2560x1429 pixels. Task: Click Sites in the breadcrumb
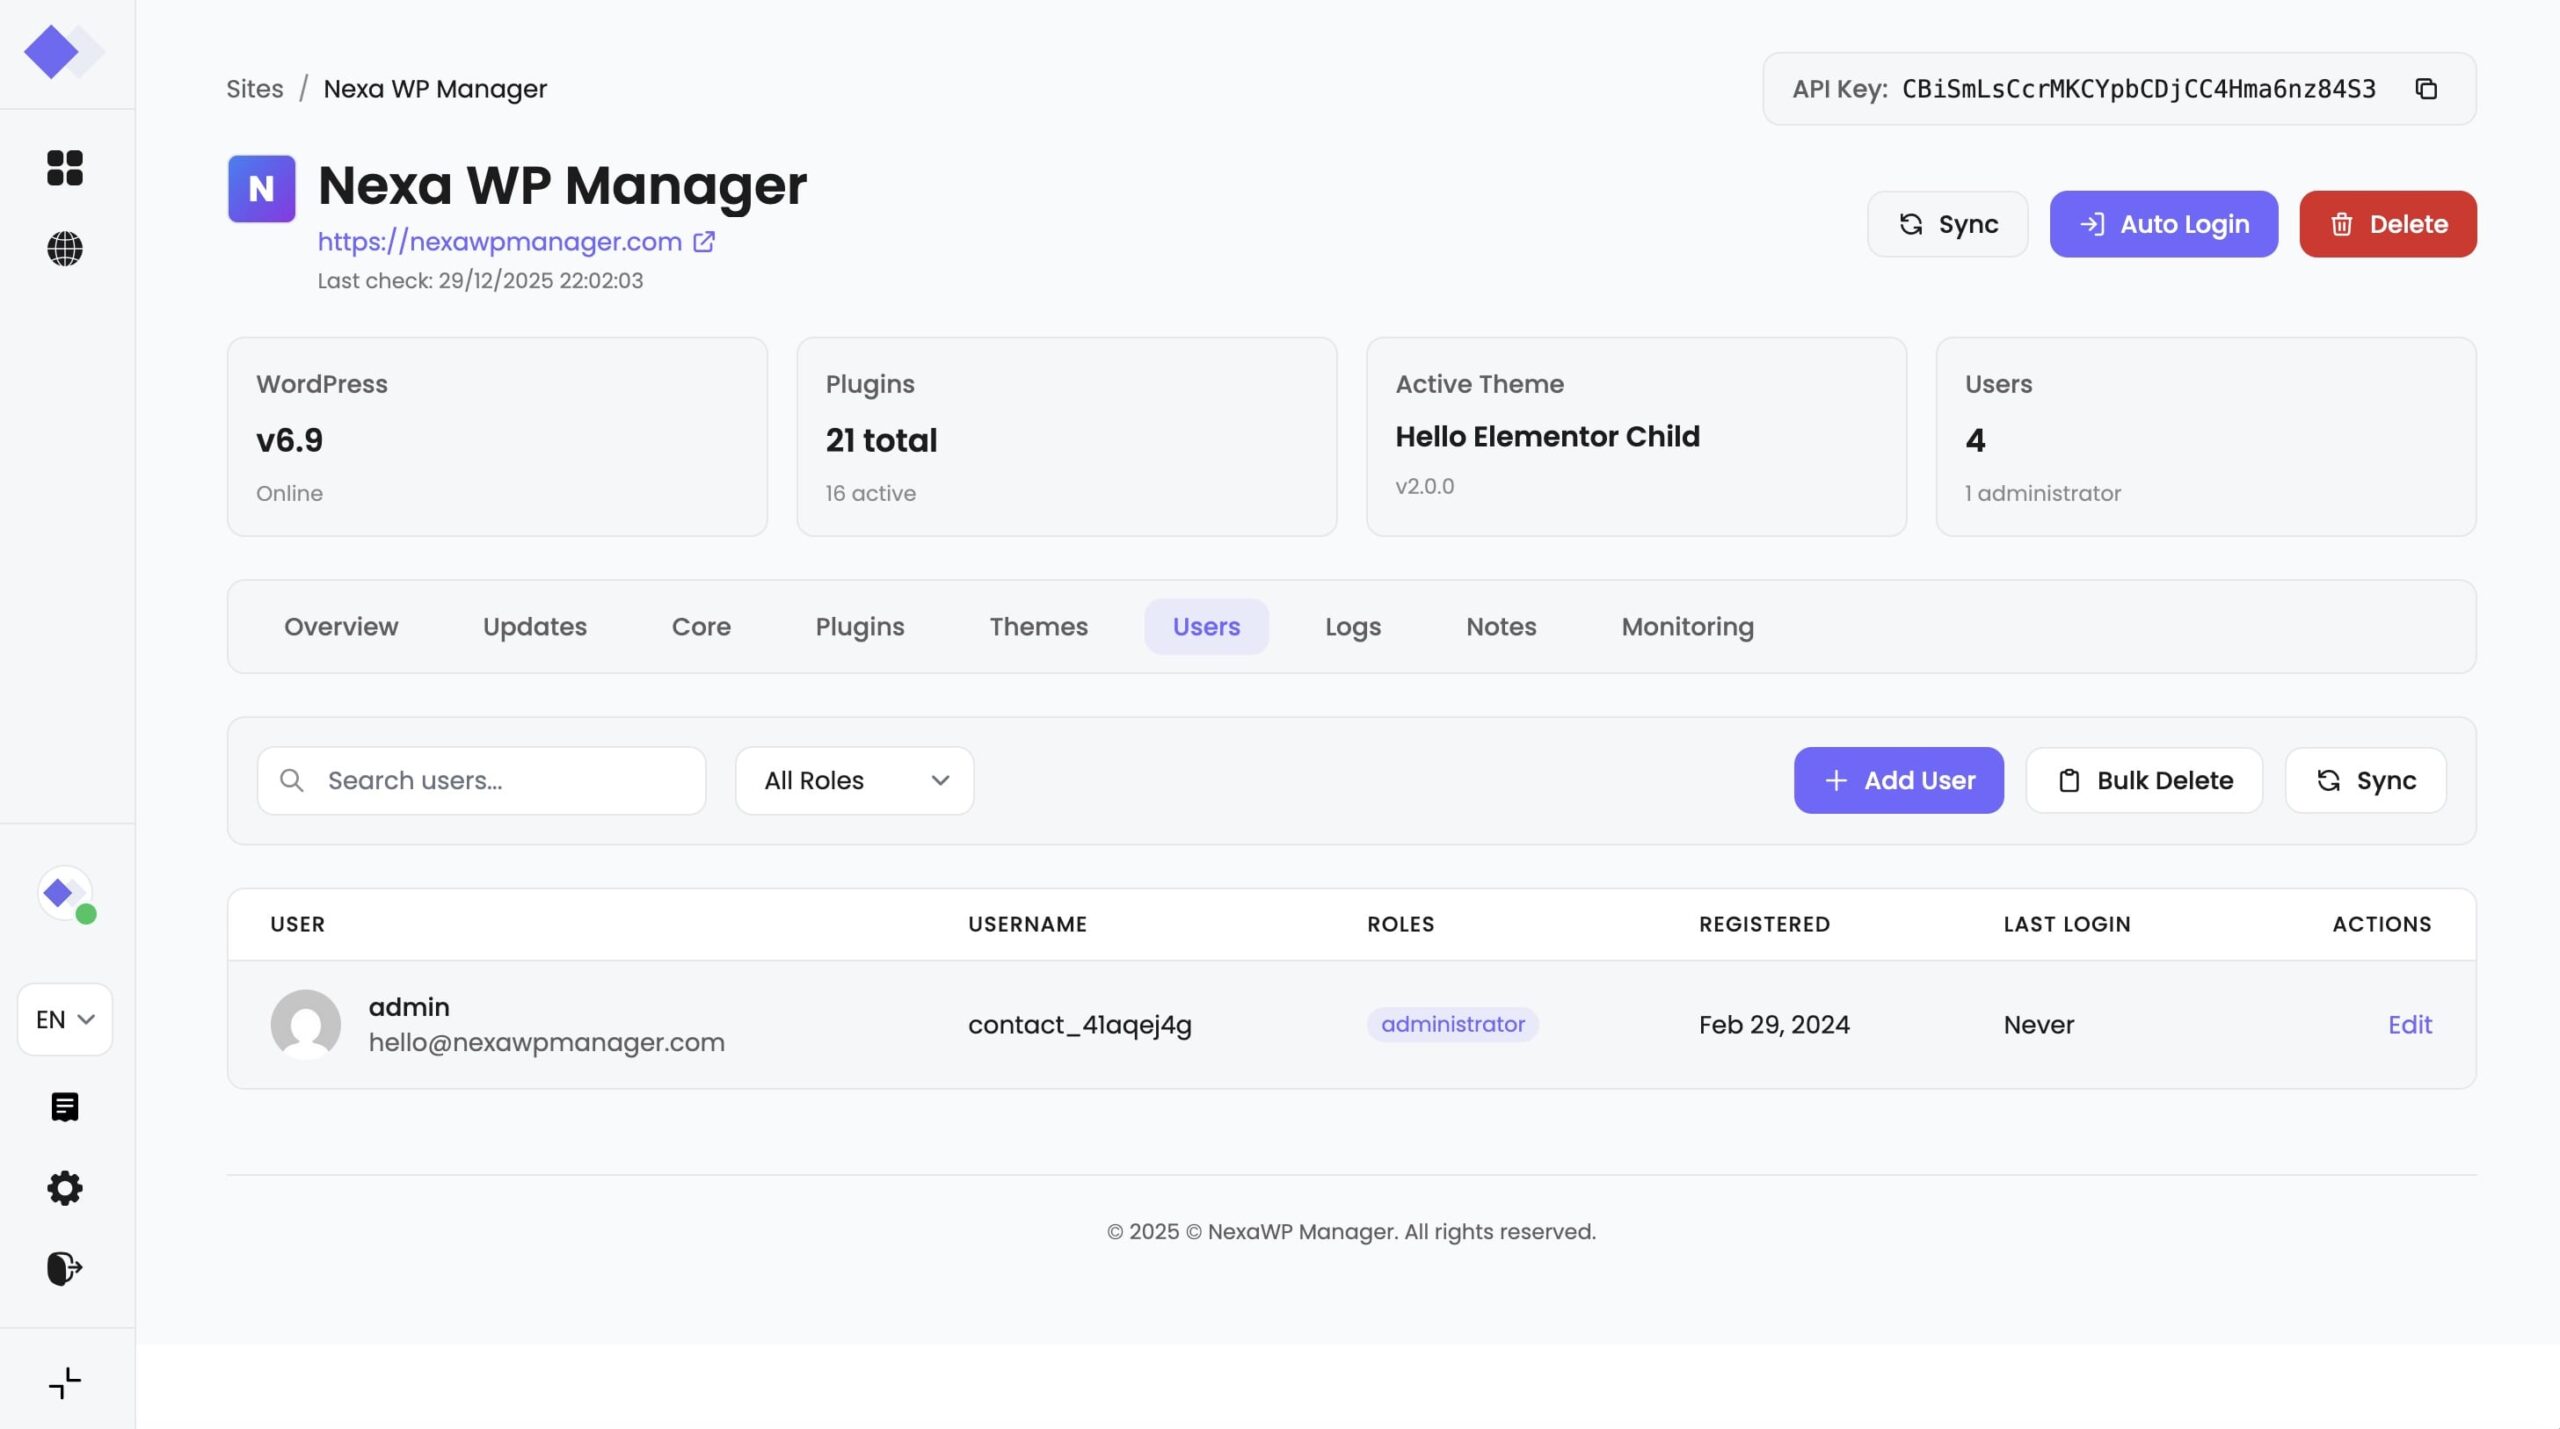(x=254, y=89)
